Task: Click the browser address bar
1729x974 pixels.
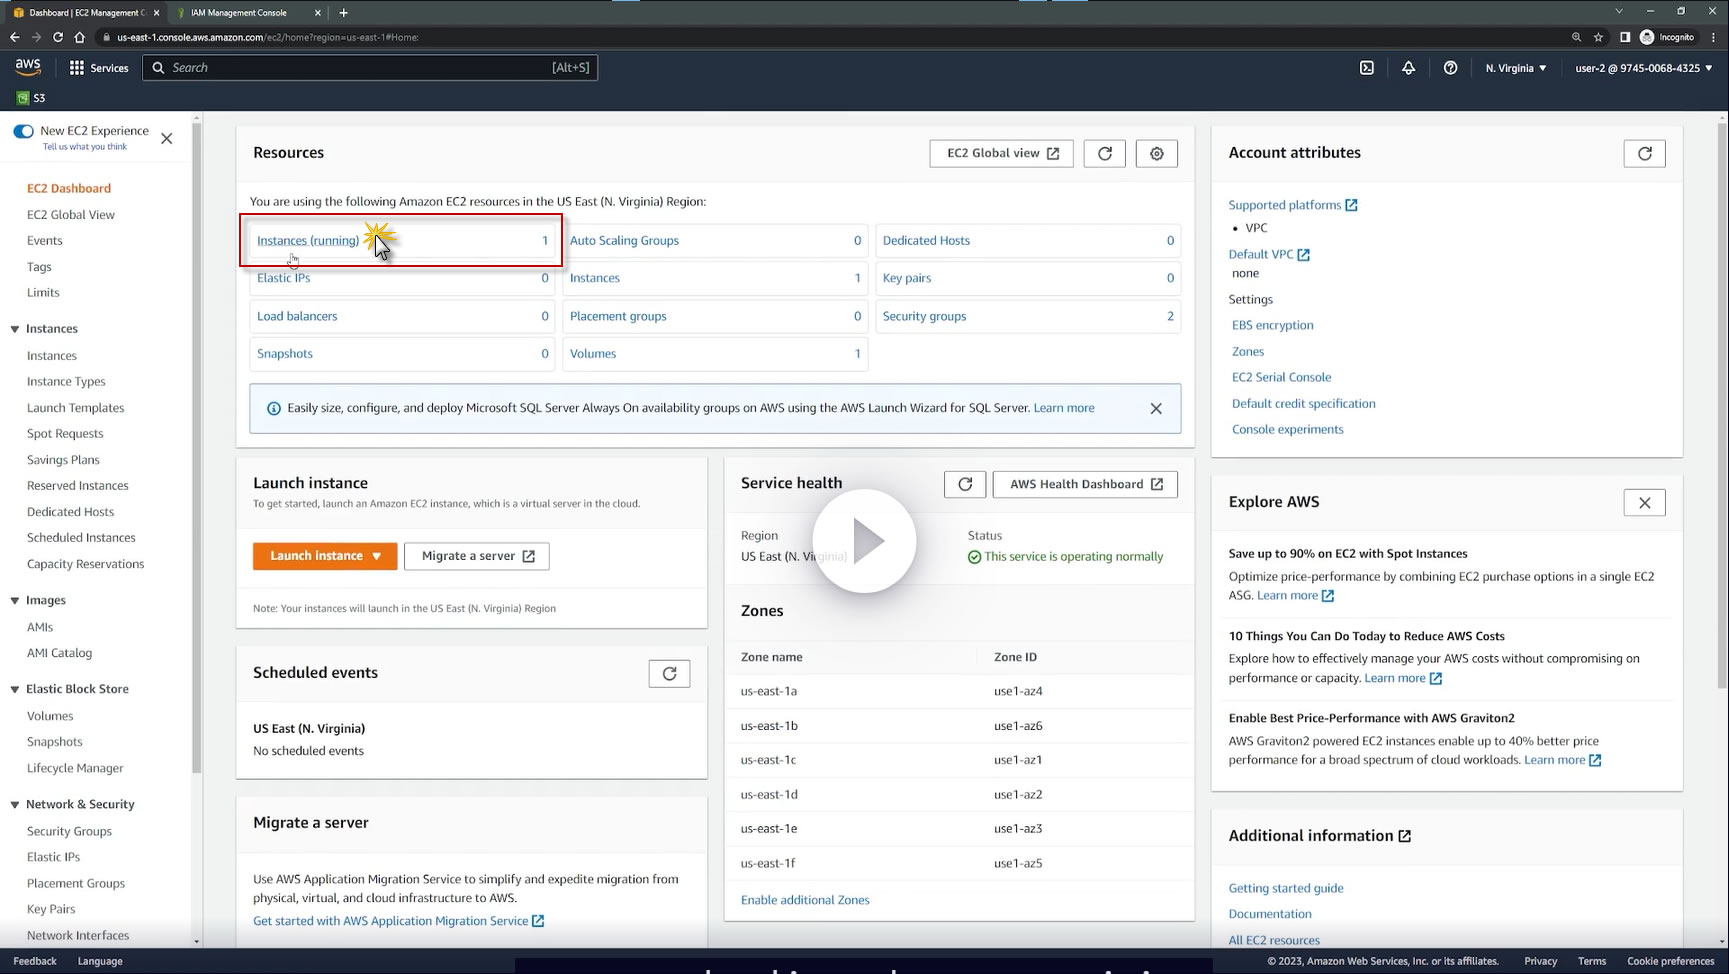Action: coord(830,37)
